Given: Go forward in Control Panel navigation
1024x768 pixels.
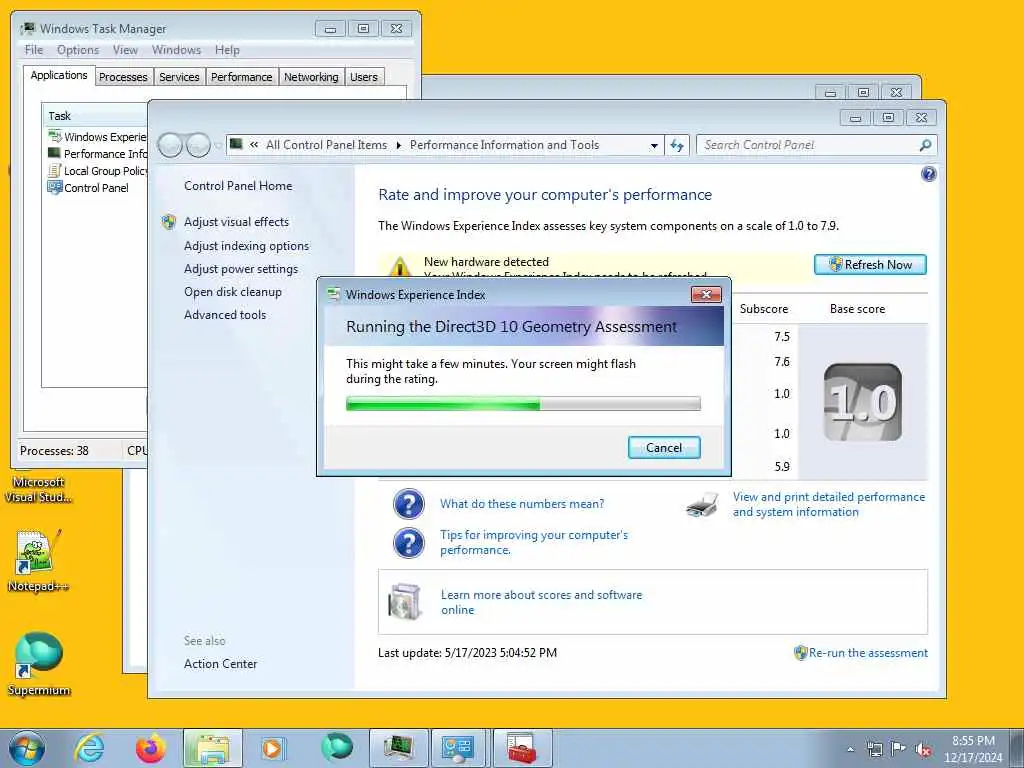Looking at the screenshot, I should tap(198, 145).
